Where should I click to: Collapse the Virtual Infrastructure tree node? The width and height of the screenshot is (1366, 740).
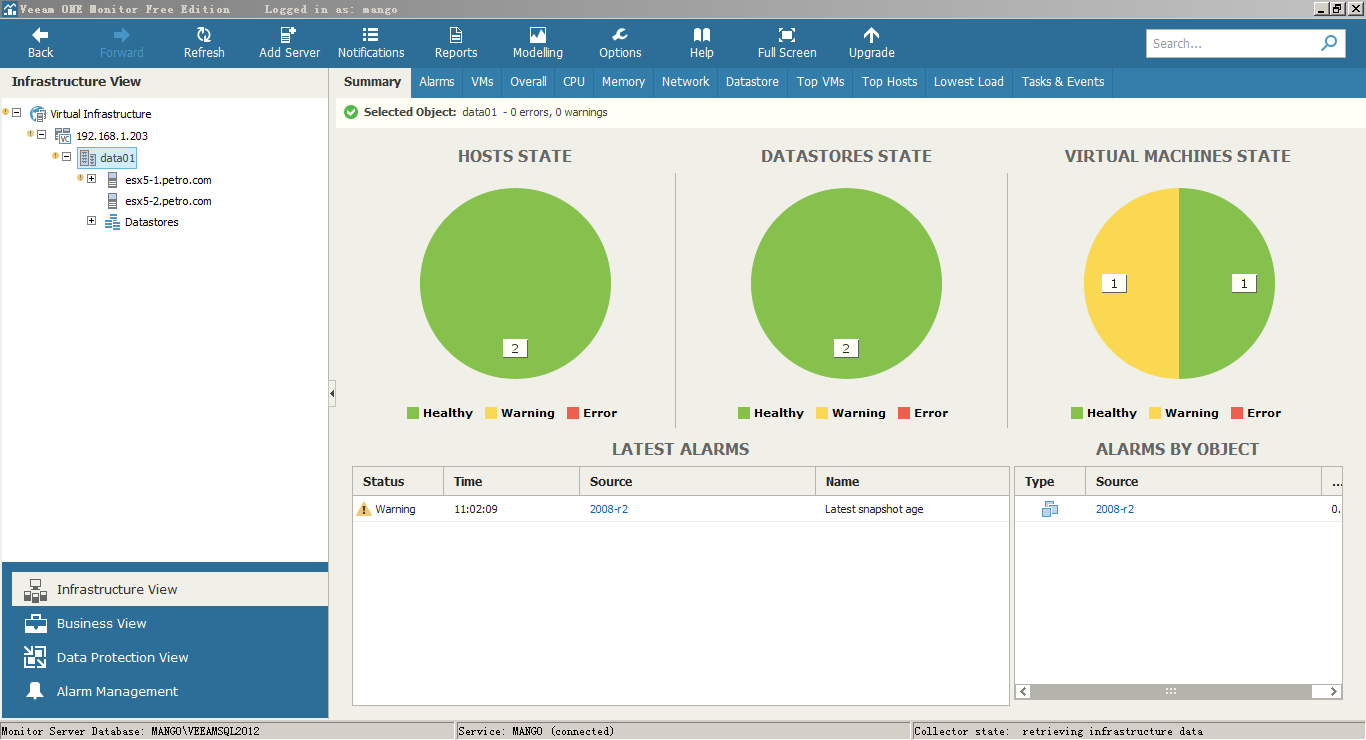tap(16, 113)
